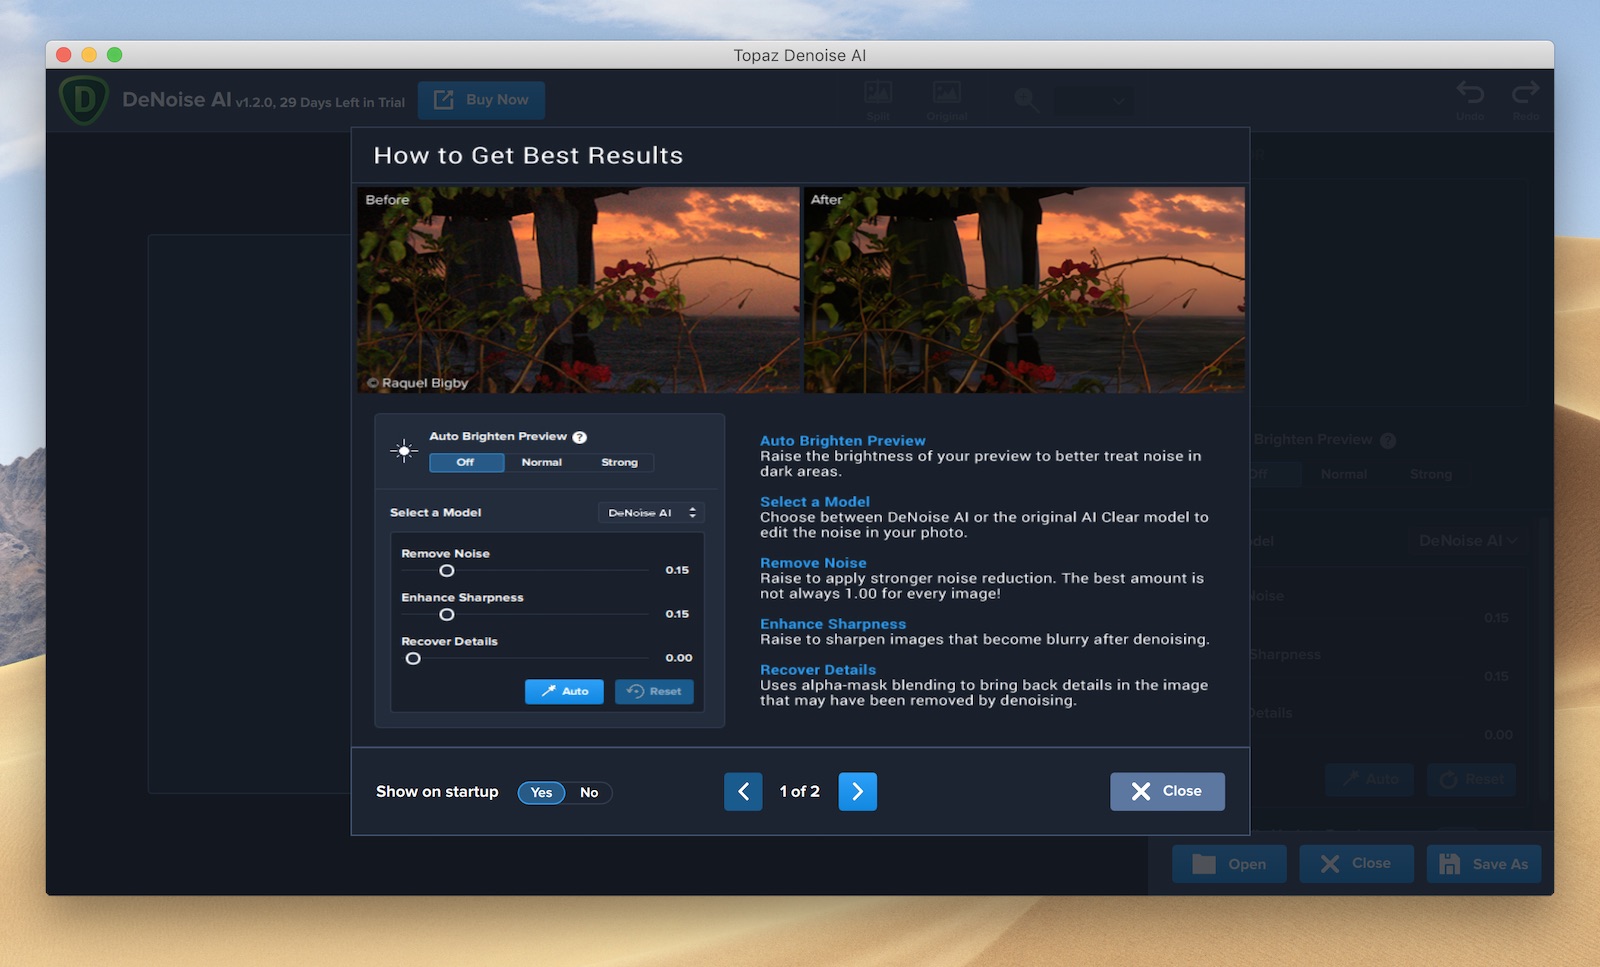Click the Reset button in the dialog

click(x=654, y=691)
